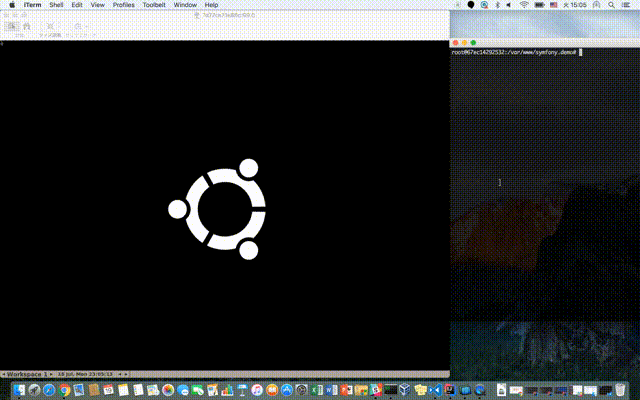Open iTunes music note icon in Dock
Image resolution: width=640 pixels, height=400 pixels.
(x=257, y=390)
